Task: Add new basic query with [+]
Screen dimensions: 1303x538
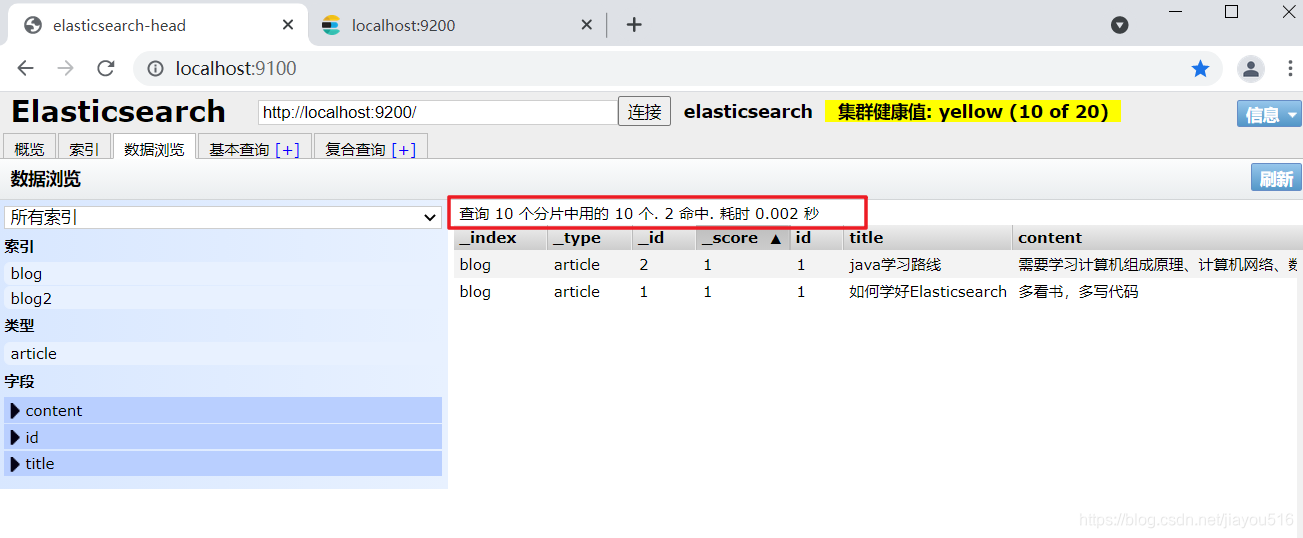Action: click(287, 149)
